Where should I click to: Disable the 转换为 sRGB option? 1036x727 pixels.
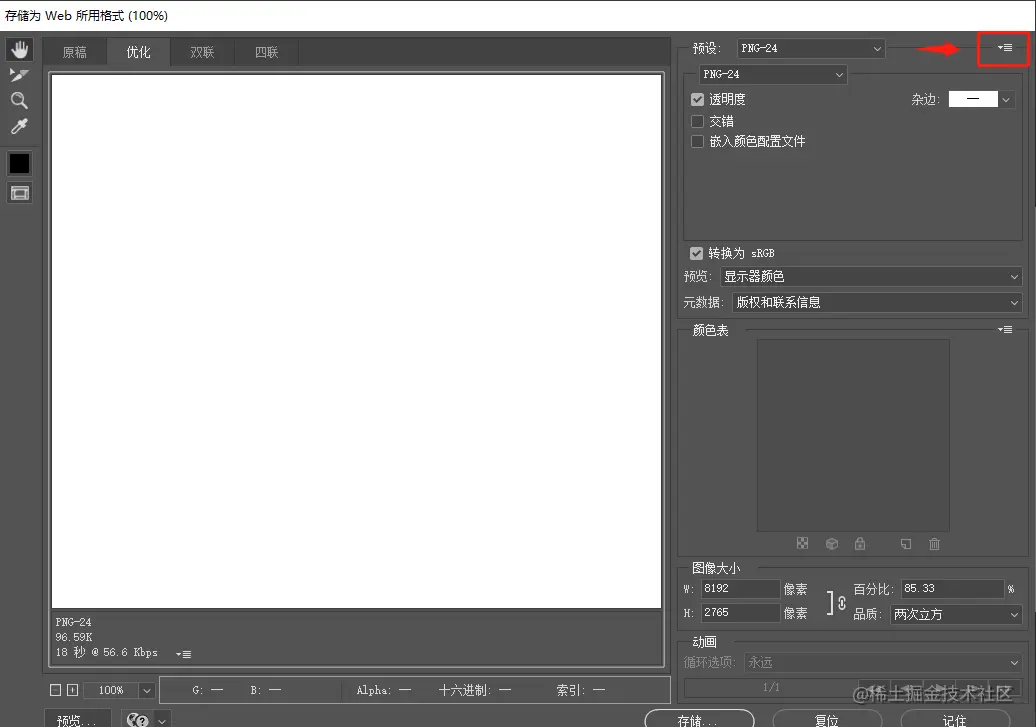pyautogui.click(x=696, y=253)
